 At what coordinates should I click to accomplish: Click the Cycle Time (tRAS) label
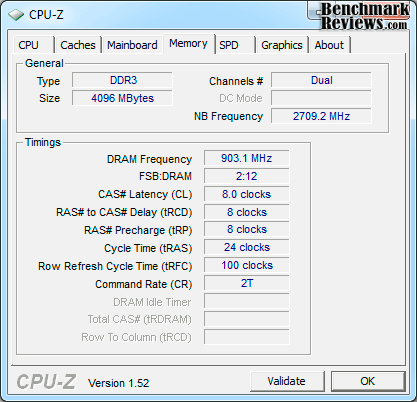148,248
